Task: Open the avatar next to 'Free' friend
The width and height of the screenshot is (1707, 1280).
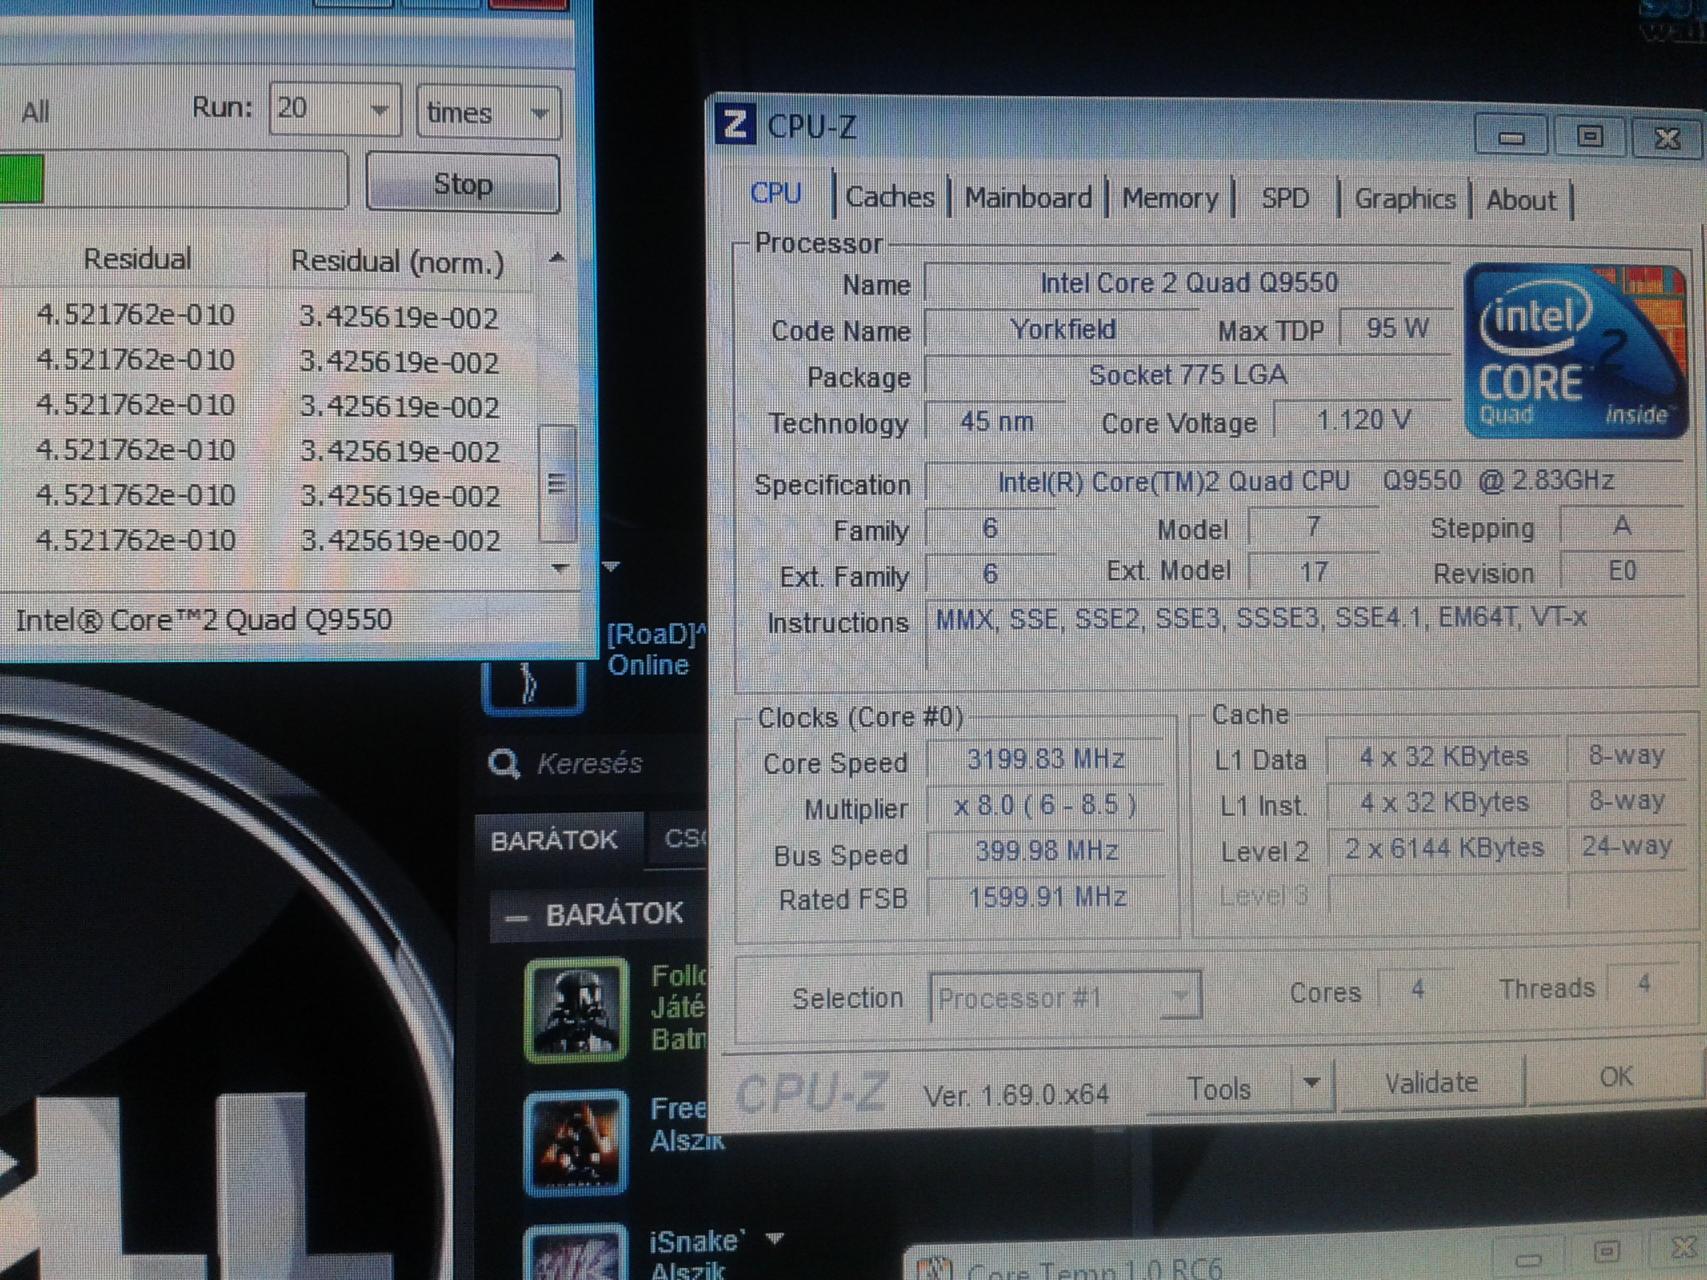Action: [x=576, y=1143]
